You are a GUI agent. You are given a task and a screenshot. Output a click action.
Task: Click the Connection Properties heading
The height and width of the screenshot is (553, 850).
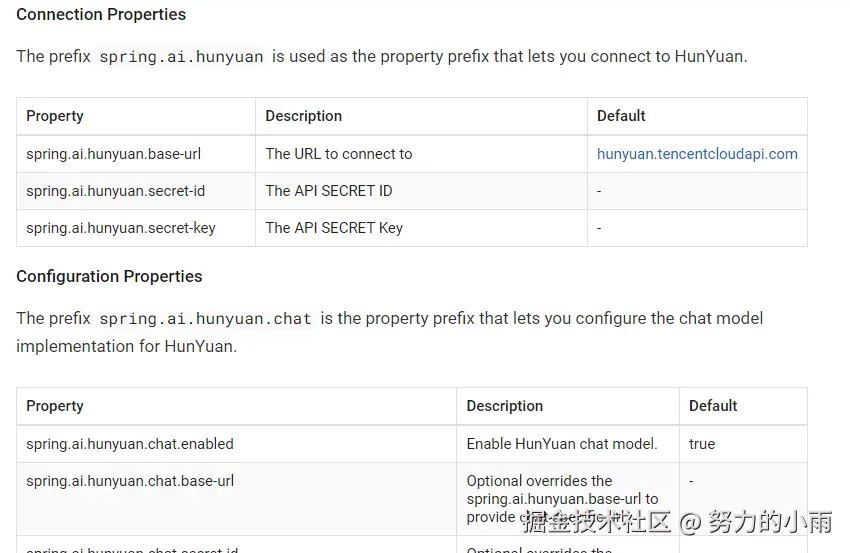[x=101, y=14]
